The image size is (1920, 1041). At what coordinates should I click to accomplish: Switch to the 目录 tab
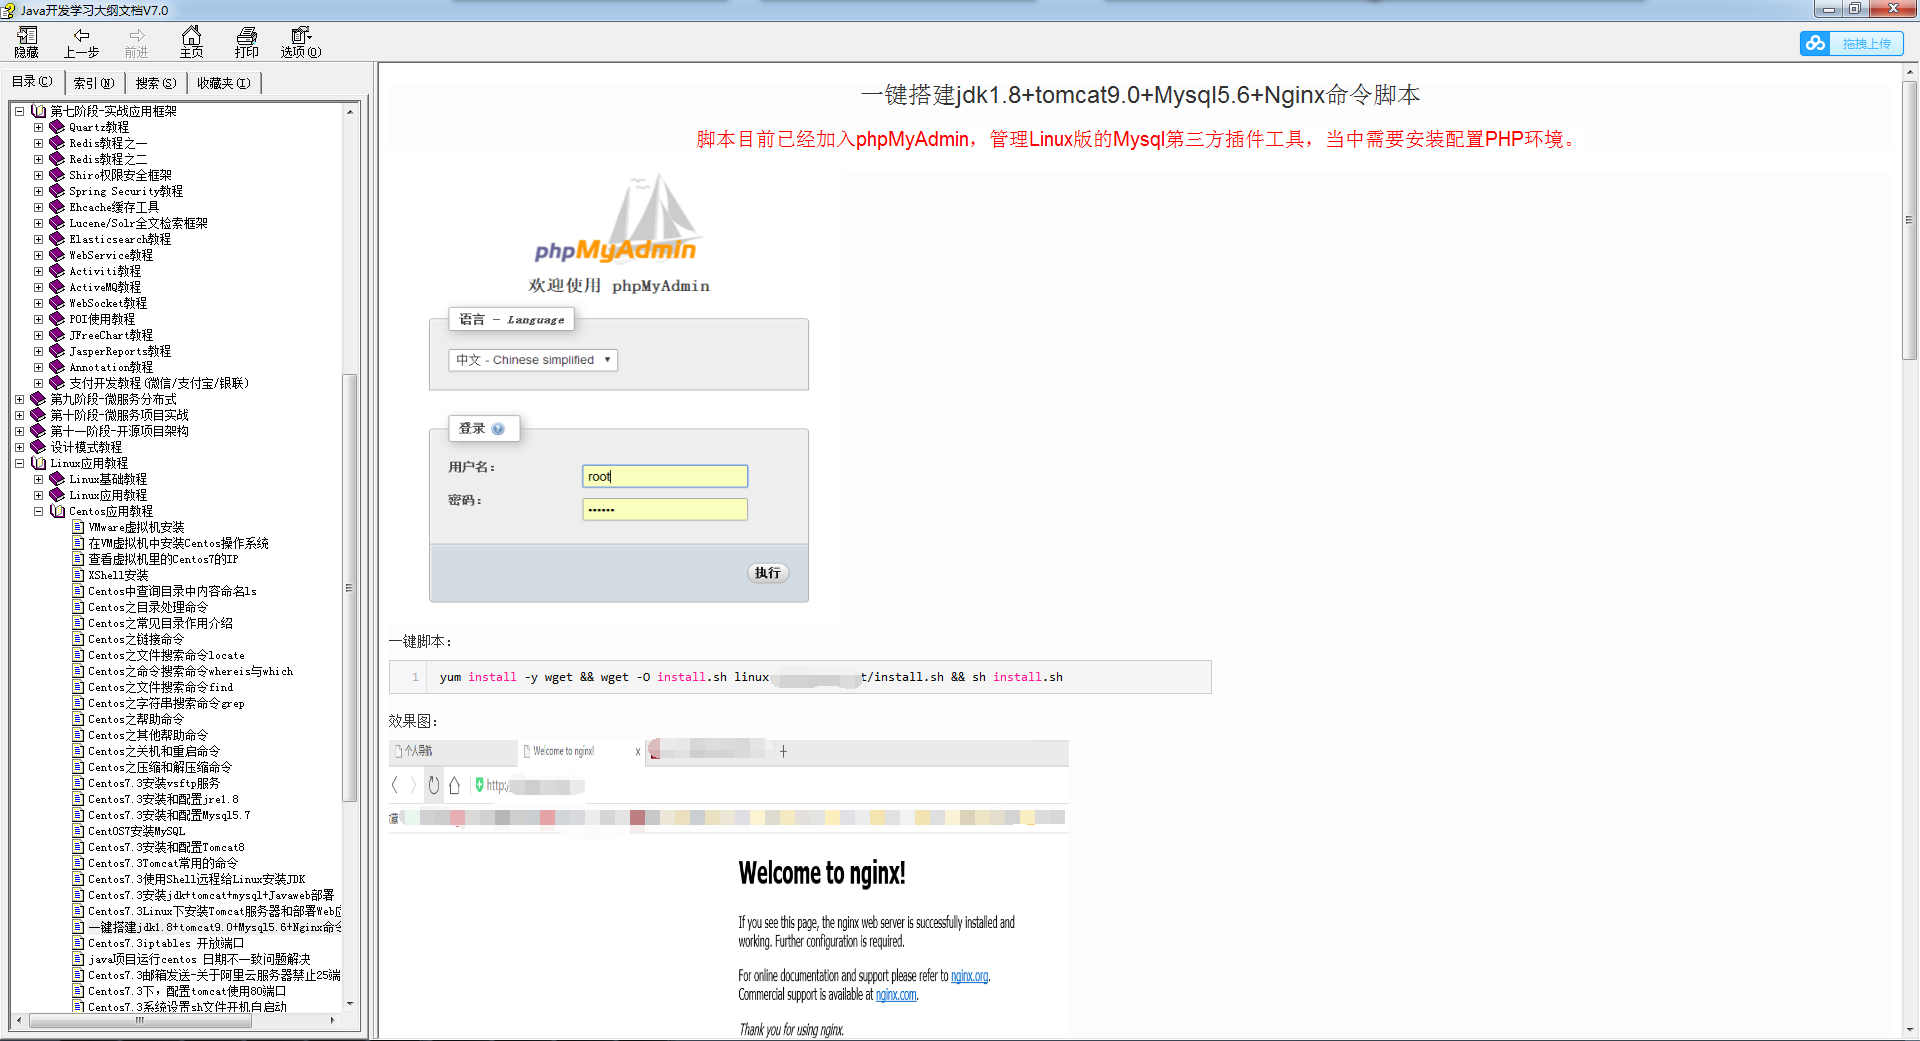point(32,82)
